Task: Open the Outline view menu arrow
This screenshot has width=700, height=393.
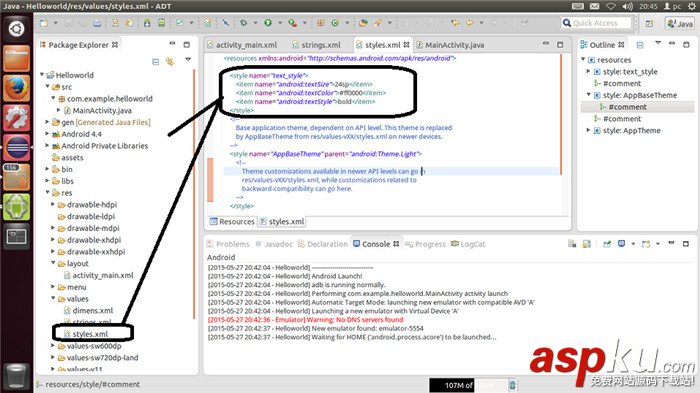Action: (658, 43)
